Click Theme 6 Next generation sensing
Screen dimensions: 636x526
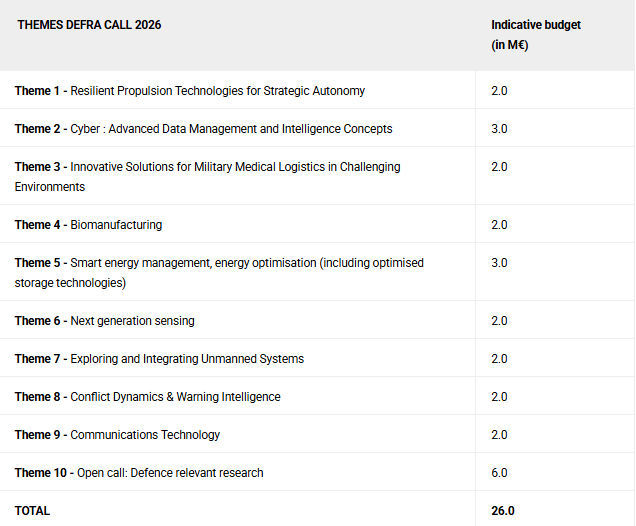coord(104,321)
